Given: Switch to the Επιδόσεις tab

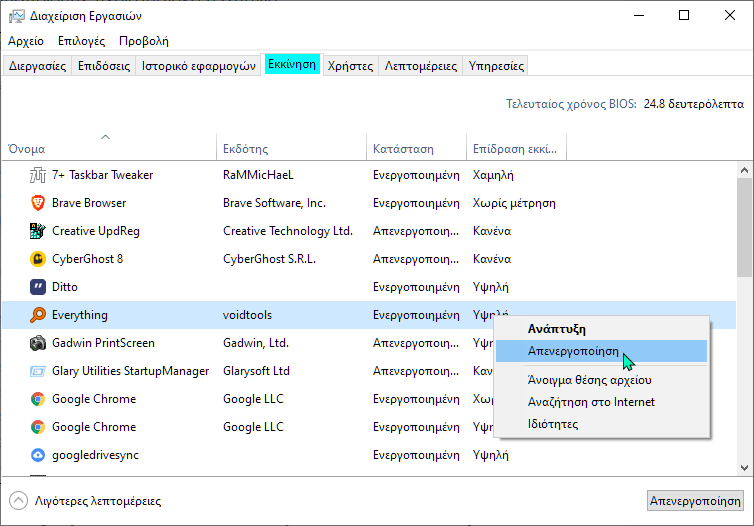Looking at the screenshot, I should tap(104, 66).
